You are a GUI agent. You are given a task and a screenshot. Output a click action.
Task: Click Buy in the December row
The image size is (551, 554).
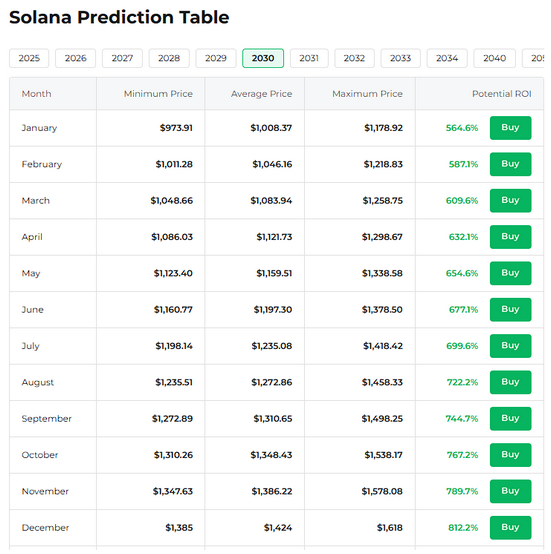pos(510,528)
